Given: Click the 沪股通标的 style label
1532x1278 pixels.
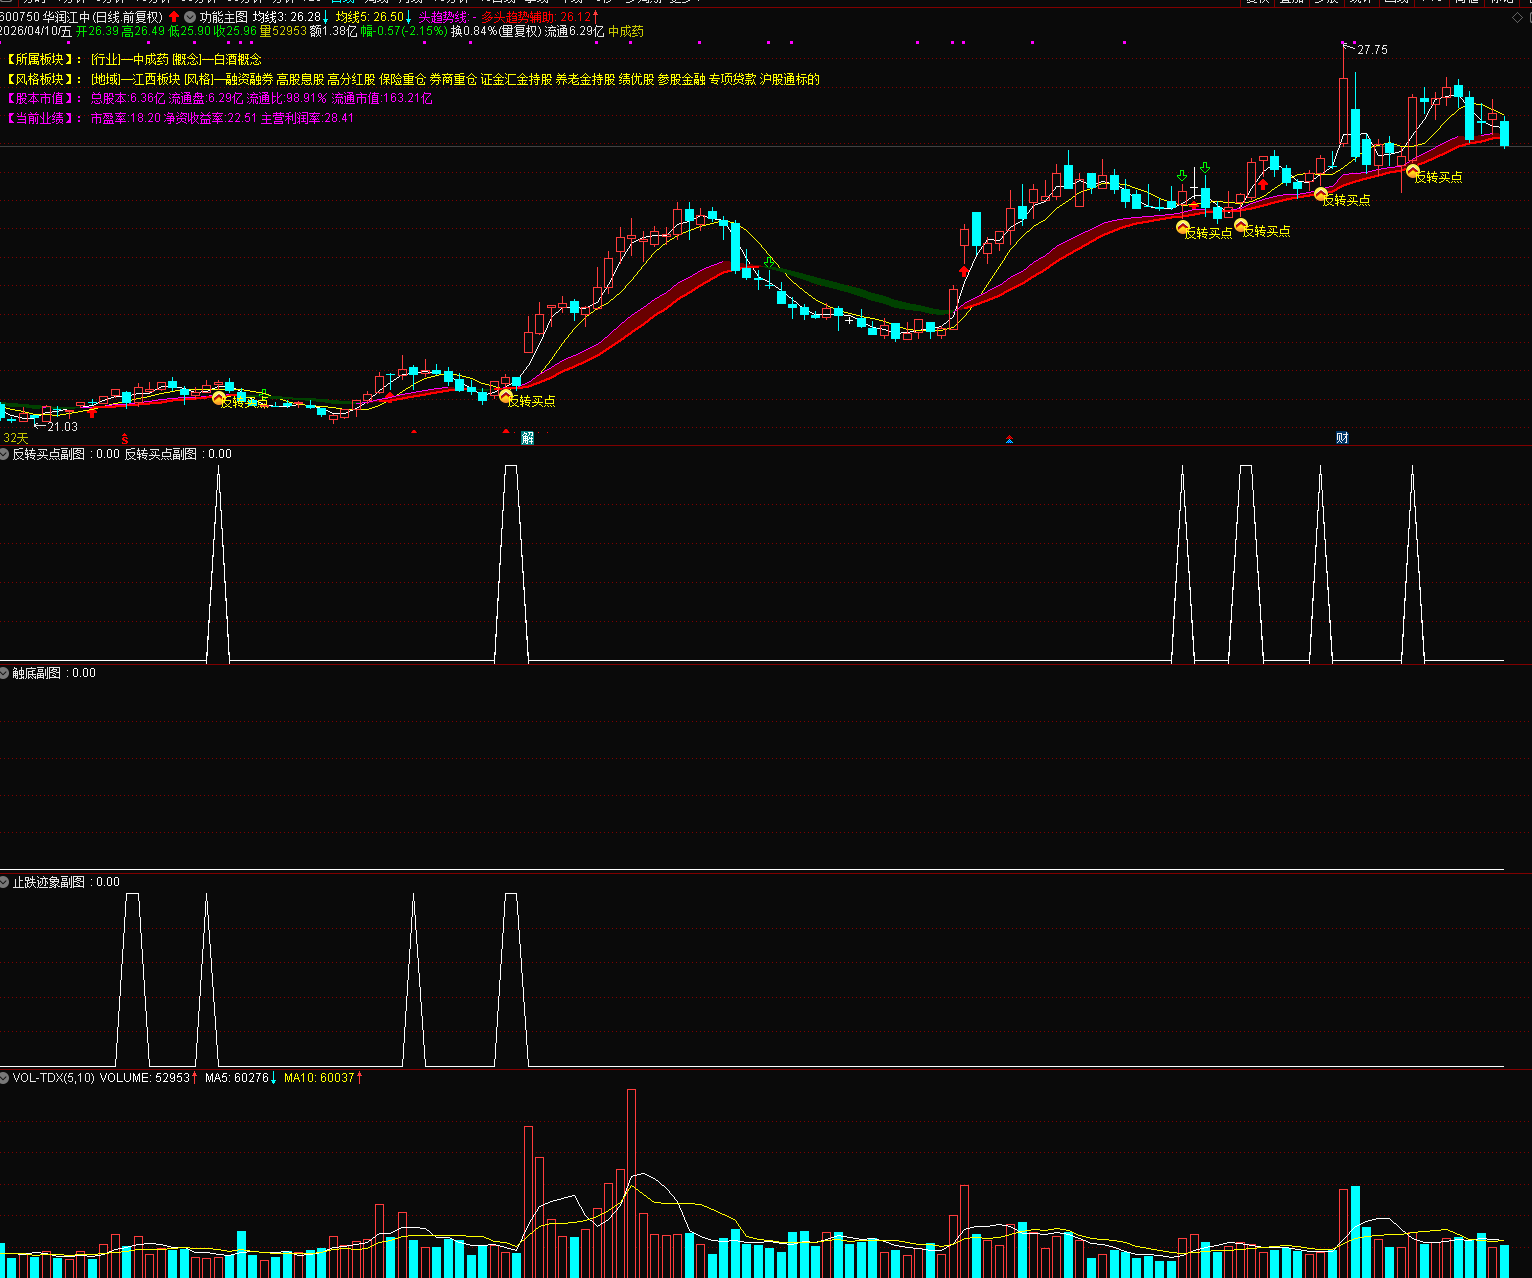Looking at the screenshot, I should pos(790,79).
